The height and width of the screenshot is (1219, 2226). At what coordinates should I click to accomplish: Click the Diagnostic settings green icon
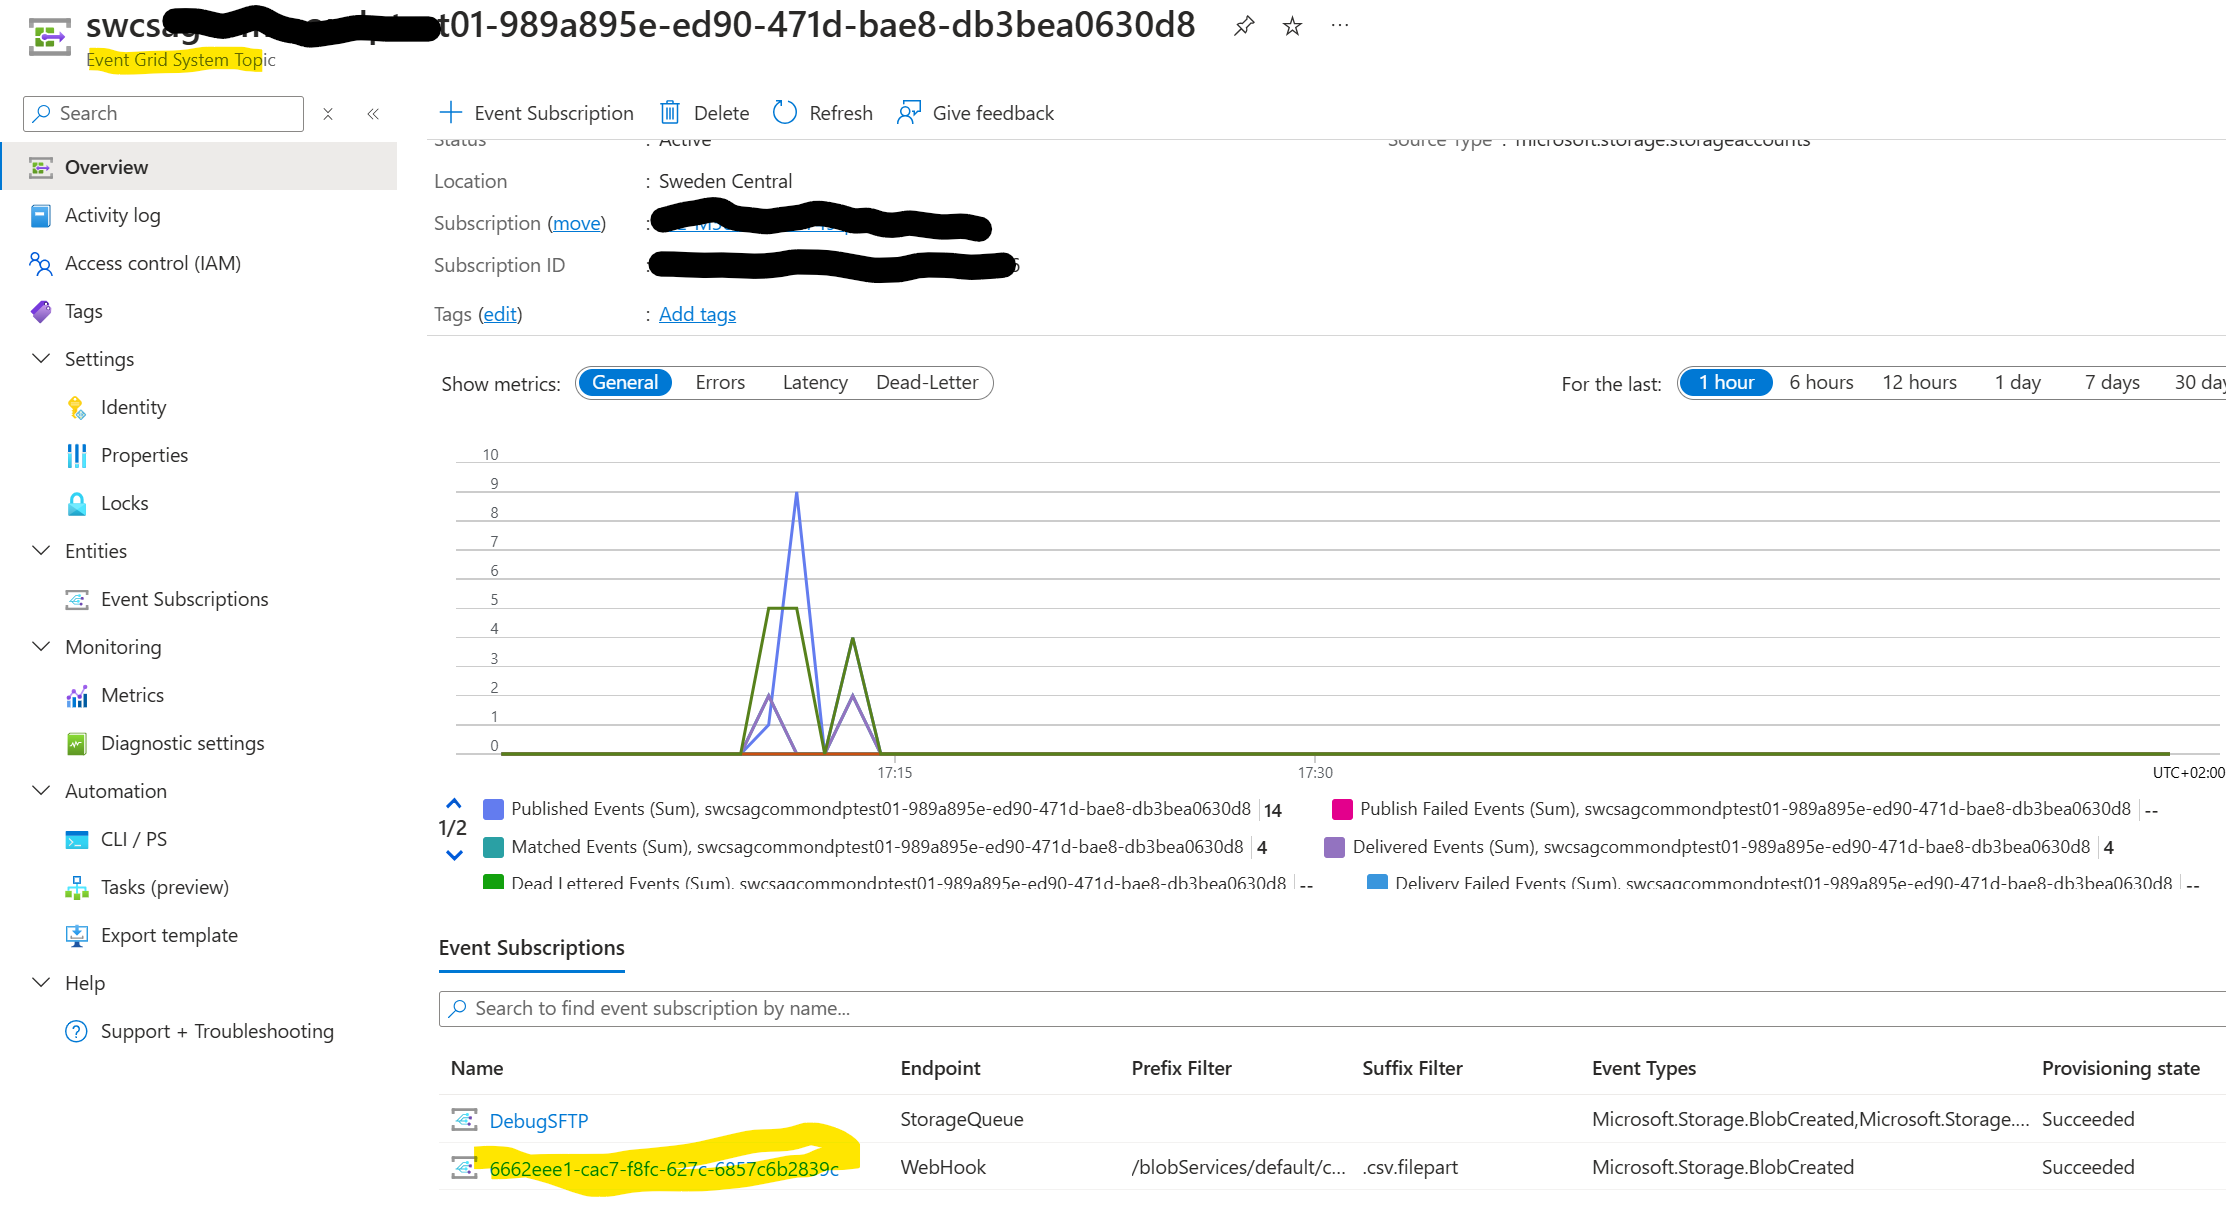77,744
